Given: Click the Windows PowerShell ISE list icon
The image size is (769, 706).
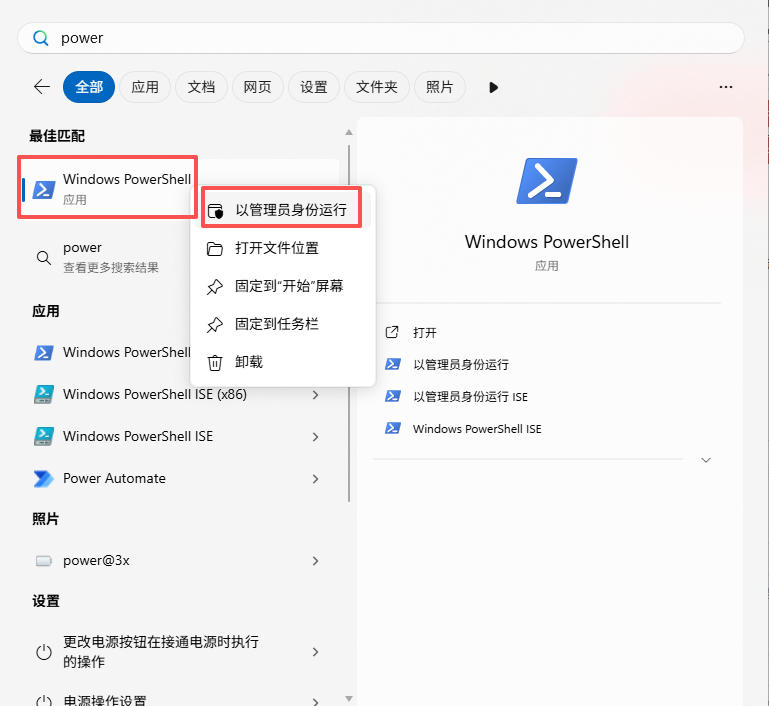Looking at the screenshot, I should pos(44,436).
